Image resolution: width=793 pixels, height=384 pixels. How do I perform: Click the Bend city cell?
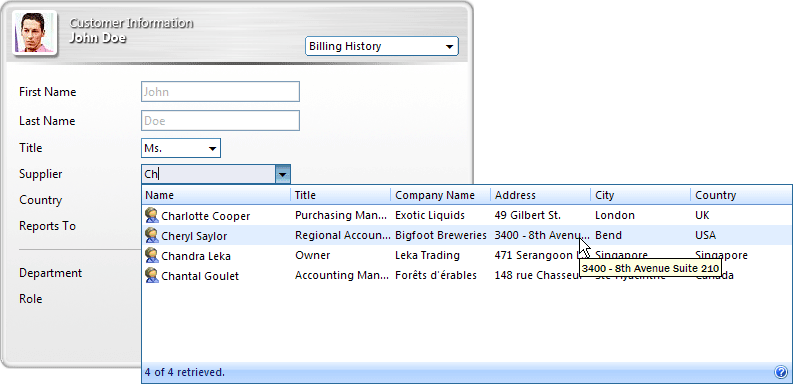608,235
